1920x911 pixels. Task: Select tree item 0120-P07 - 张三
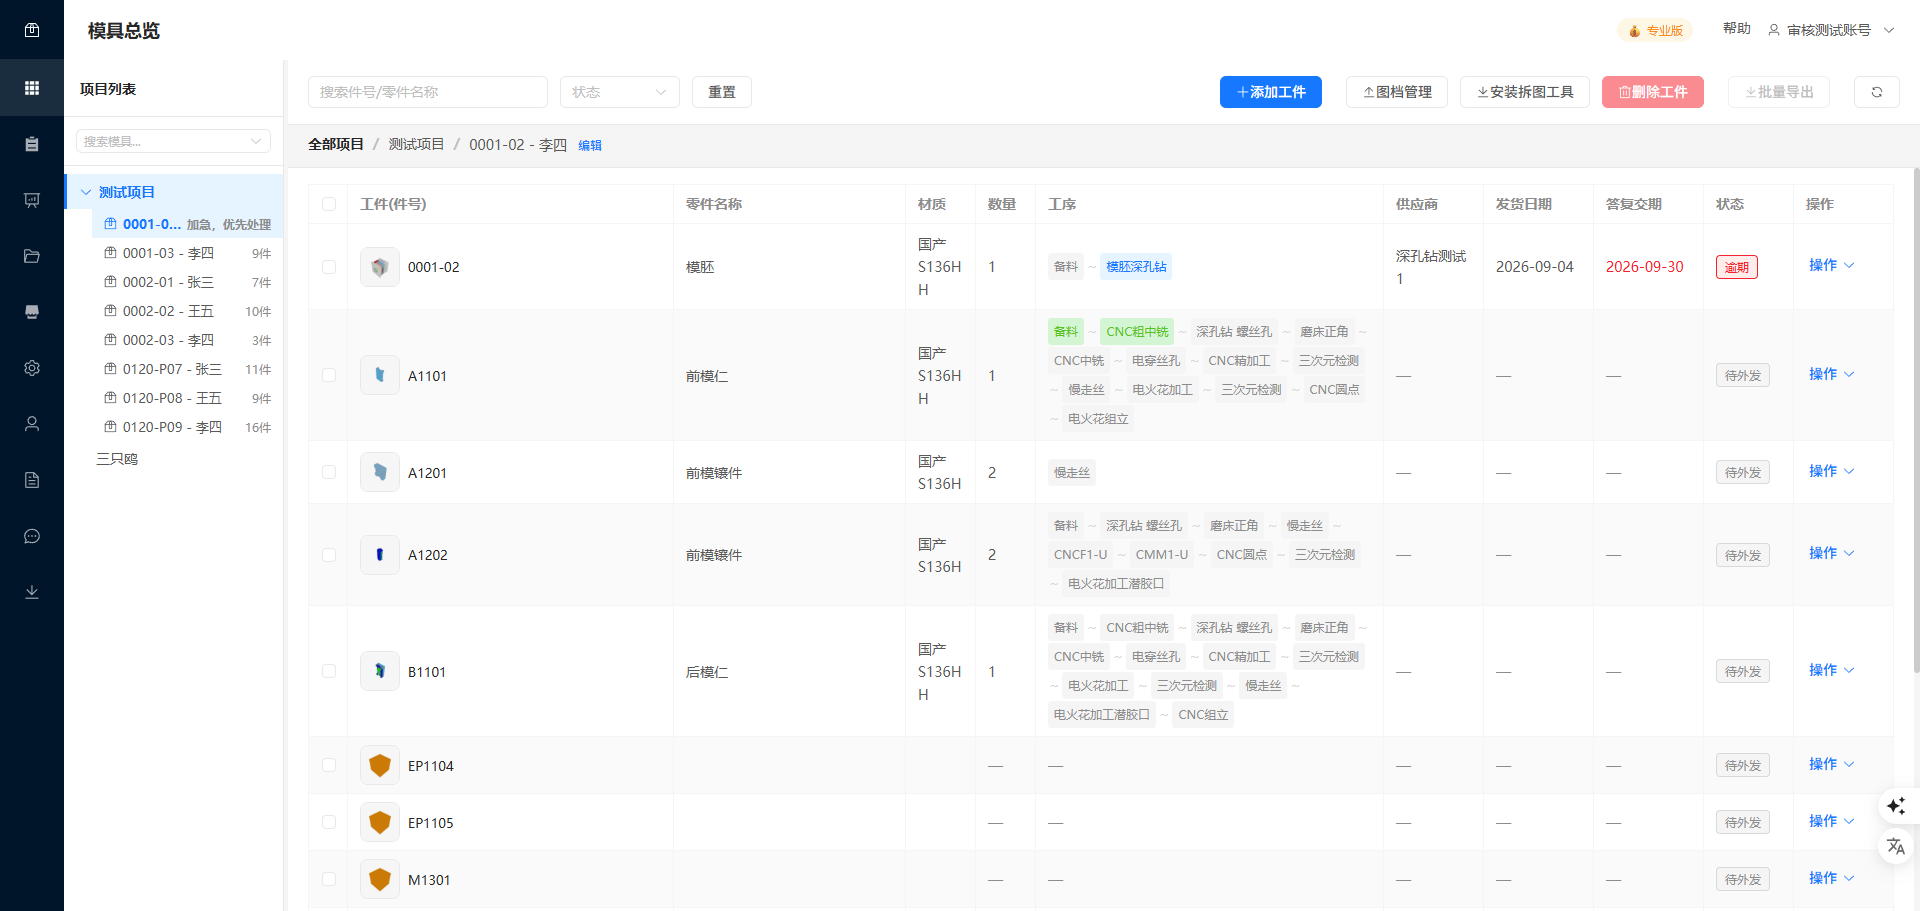pyautogui.click(x=188, y=369)
